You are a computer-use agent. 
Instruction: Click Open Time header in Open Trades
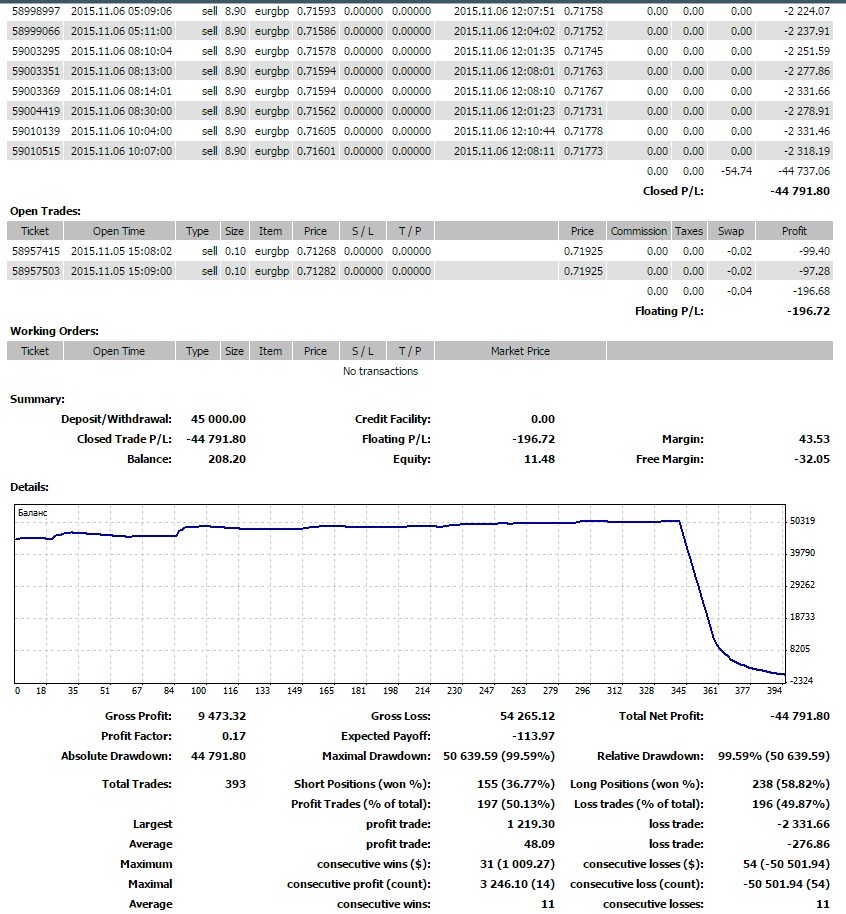click(119, 231)
